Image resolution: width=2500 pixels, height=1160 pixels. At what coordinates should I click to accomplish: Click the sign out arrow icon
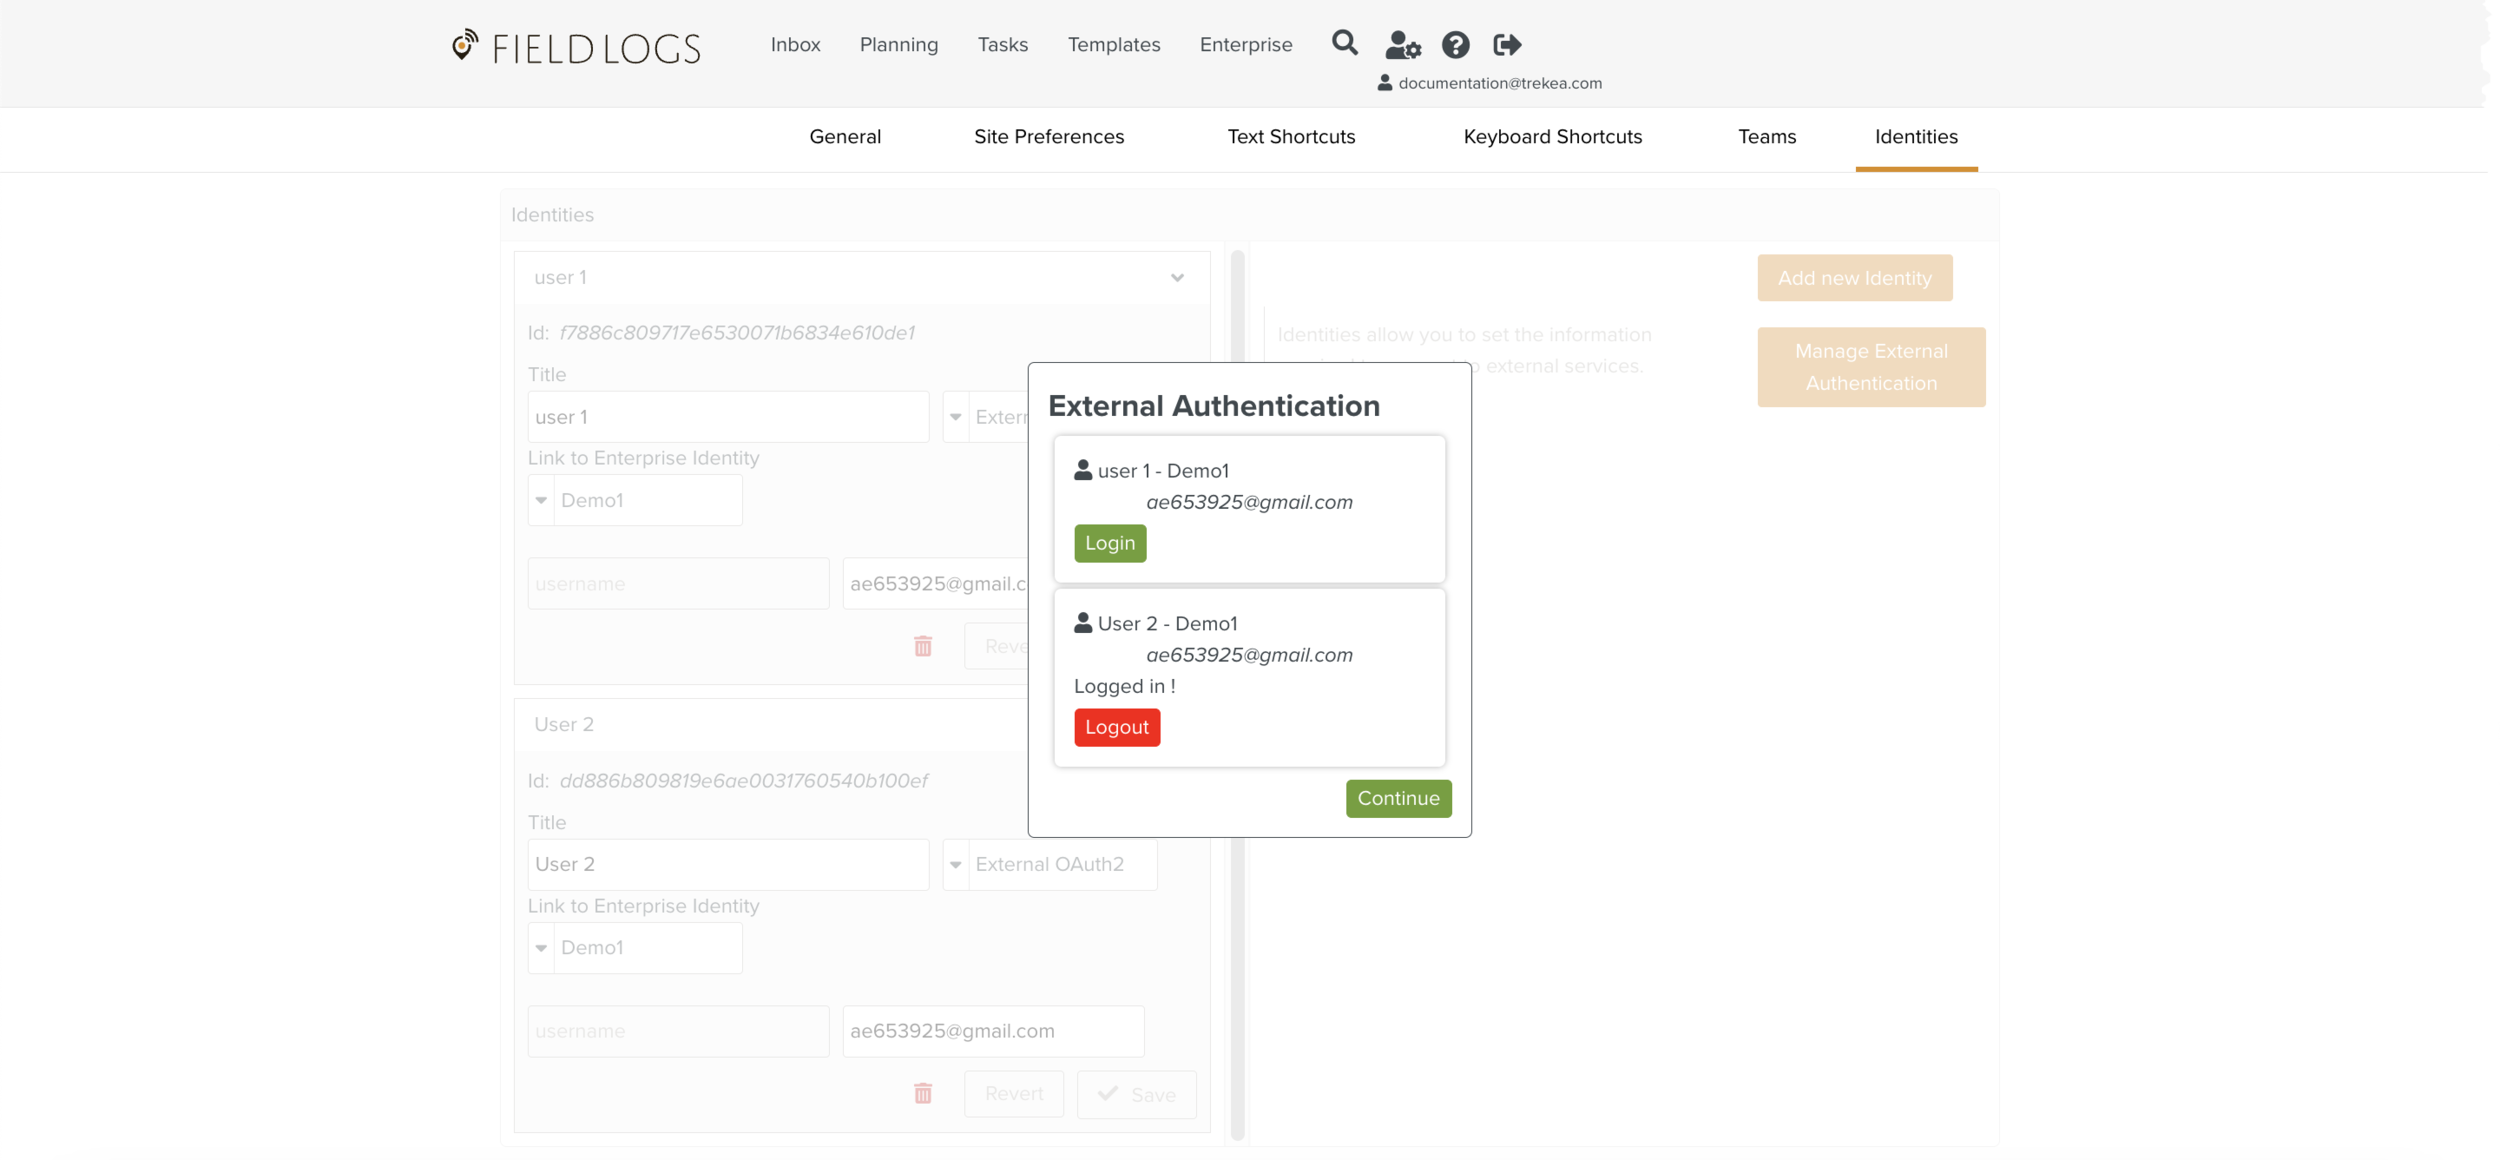1507,45
